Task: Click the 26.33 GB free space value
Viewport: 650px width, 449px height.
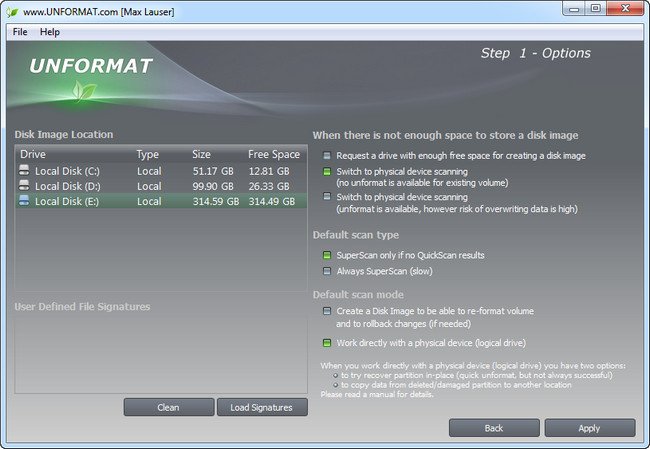Action: pyautogui.click(x=269, y=186)
